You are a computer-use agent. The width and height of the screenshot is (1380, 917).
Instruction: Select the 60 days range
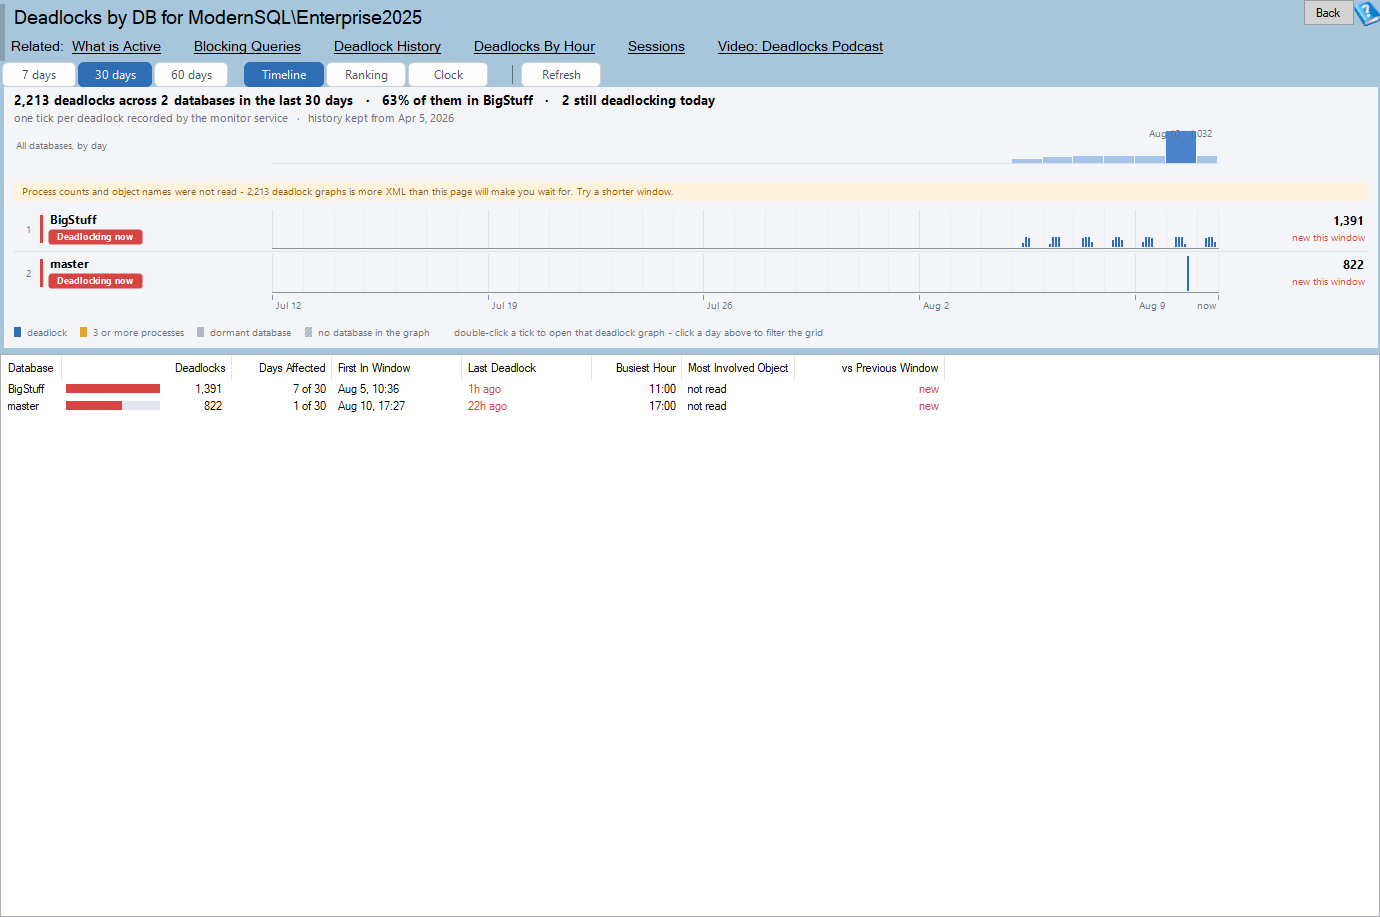(191, 75)
